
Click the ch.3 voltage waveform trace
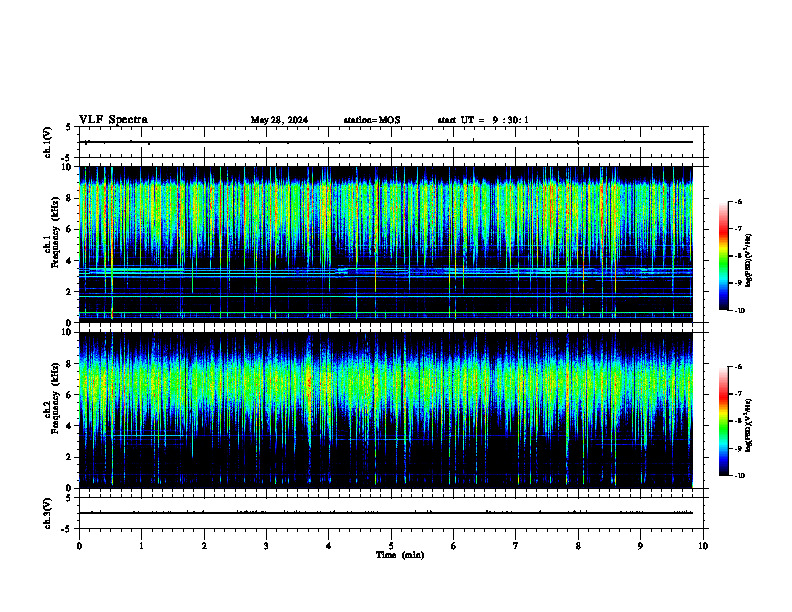pyautogui.click(x=386, y=513)
